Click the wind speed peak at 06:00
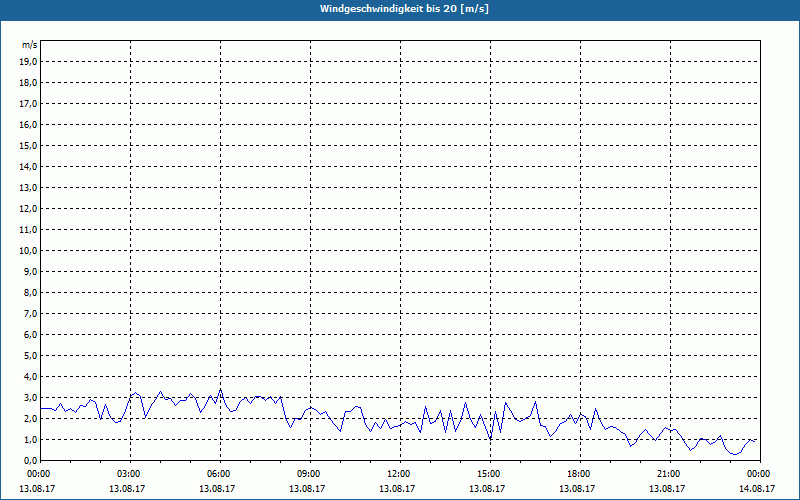This screenshot has height=500, width=800. [220, 389]
